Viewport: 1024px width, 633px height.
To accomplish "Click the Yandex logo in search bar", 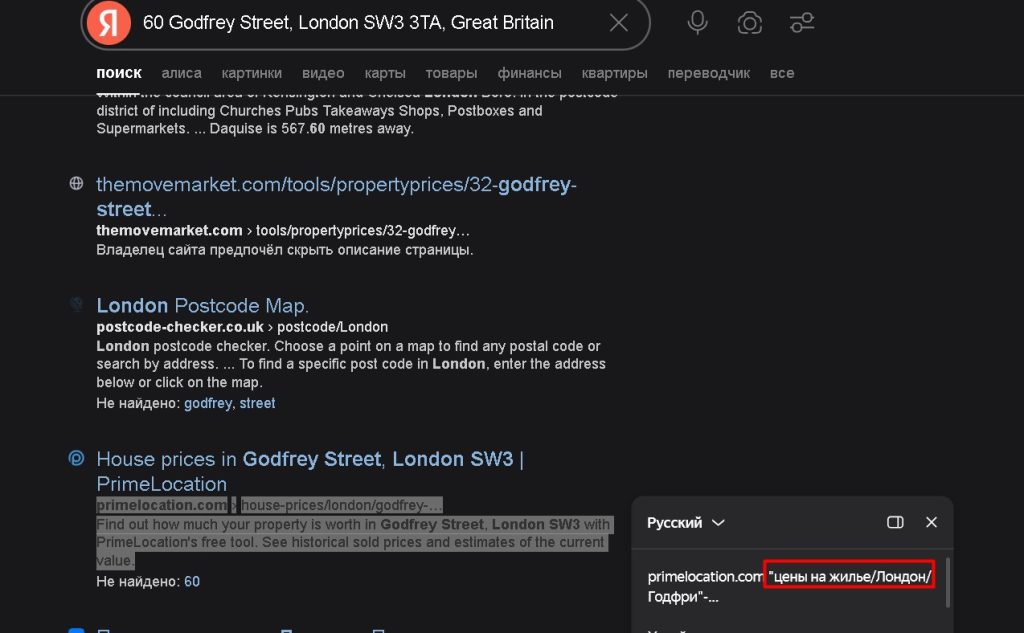I will [108, 23].
